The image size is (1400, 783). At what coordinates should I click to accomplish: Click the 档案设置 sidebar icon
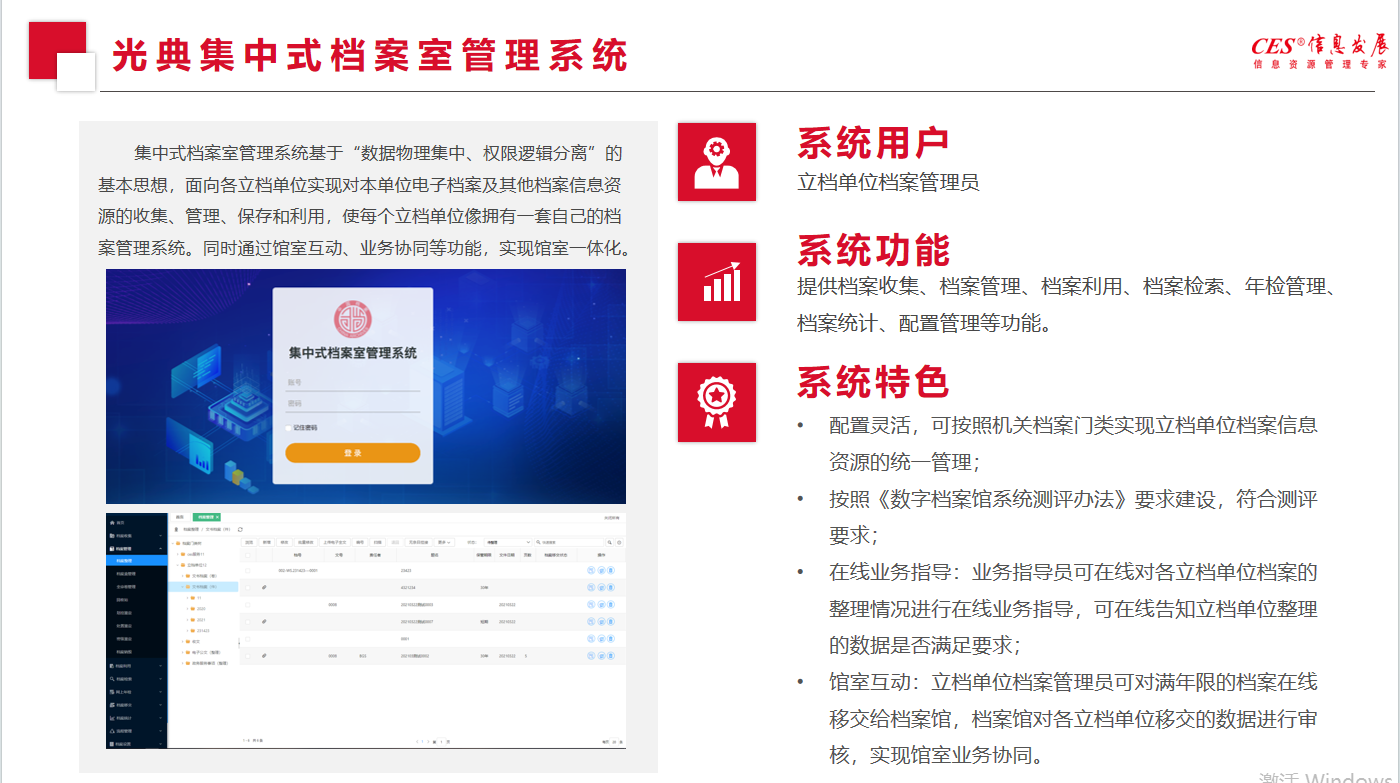click(x=112, y=744)
